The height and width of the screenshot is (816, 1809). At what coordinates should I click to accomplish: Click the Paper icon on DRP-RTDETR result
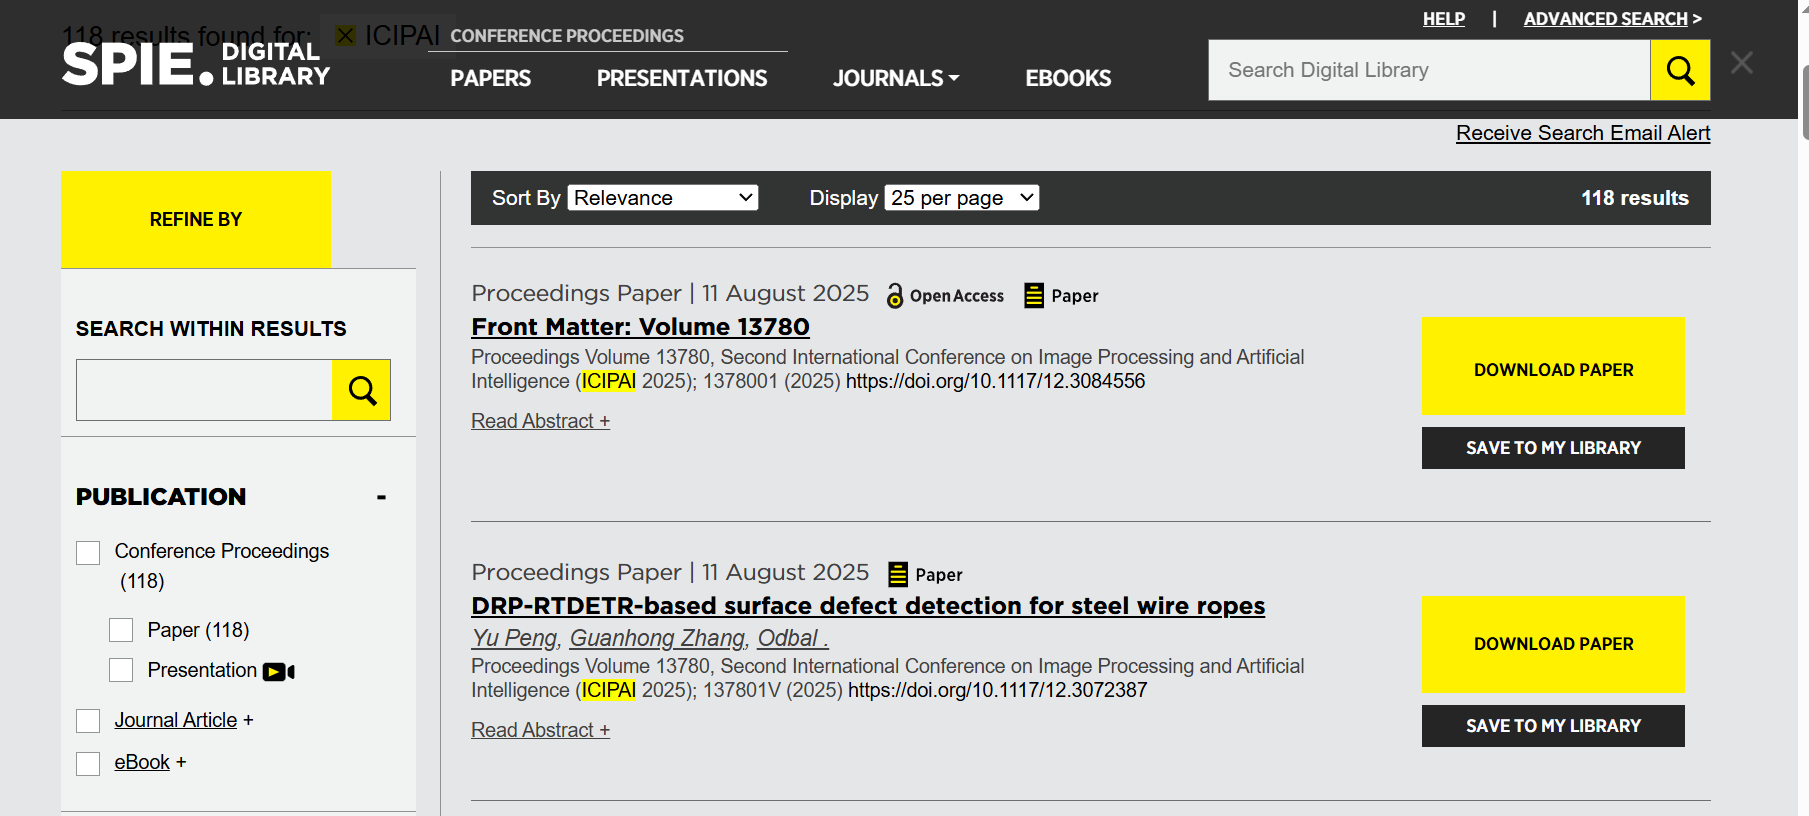click(x=898, y=574)
